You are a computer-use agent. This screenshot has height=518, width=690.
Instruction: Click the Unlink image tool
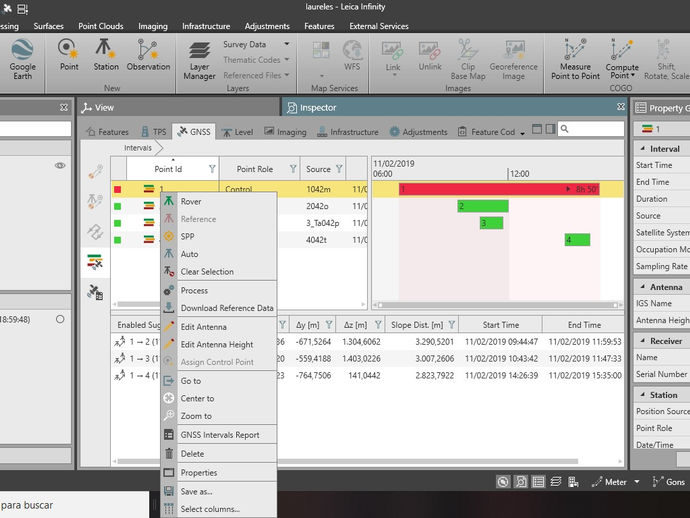(430, 55)
